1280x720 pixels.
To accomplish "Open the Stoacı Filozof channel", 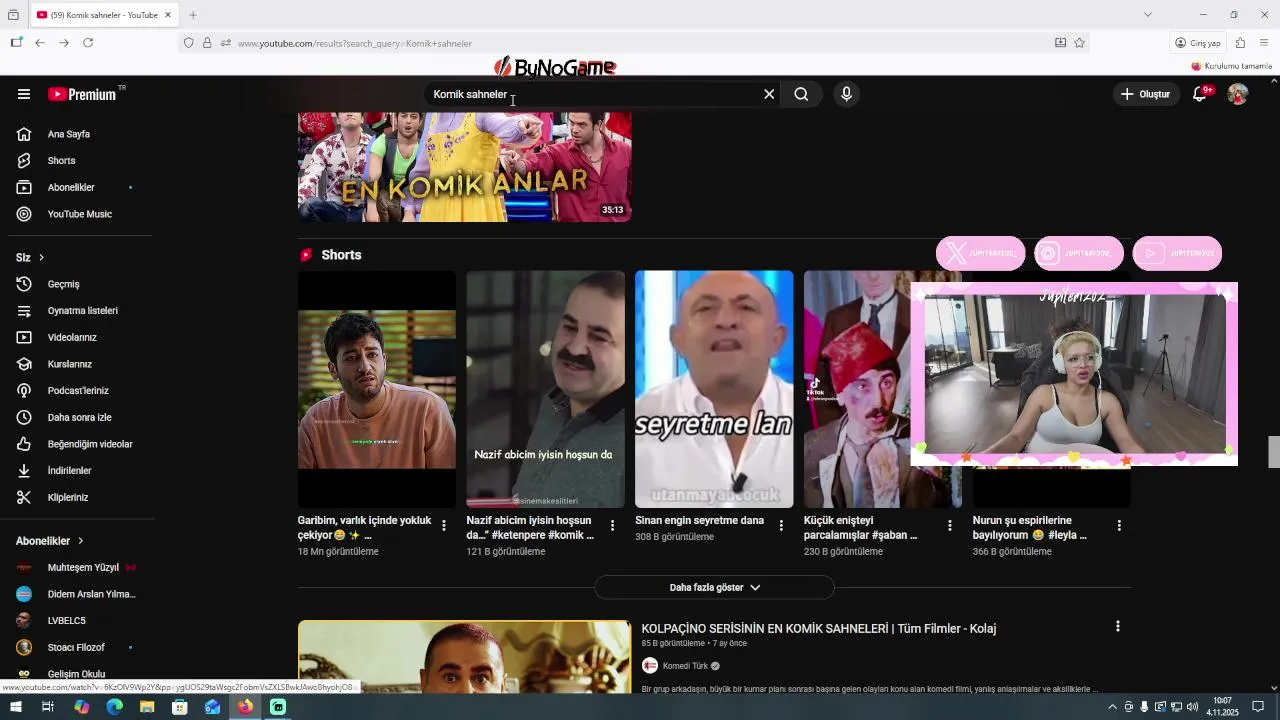I will tap(76, 647).
